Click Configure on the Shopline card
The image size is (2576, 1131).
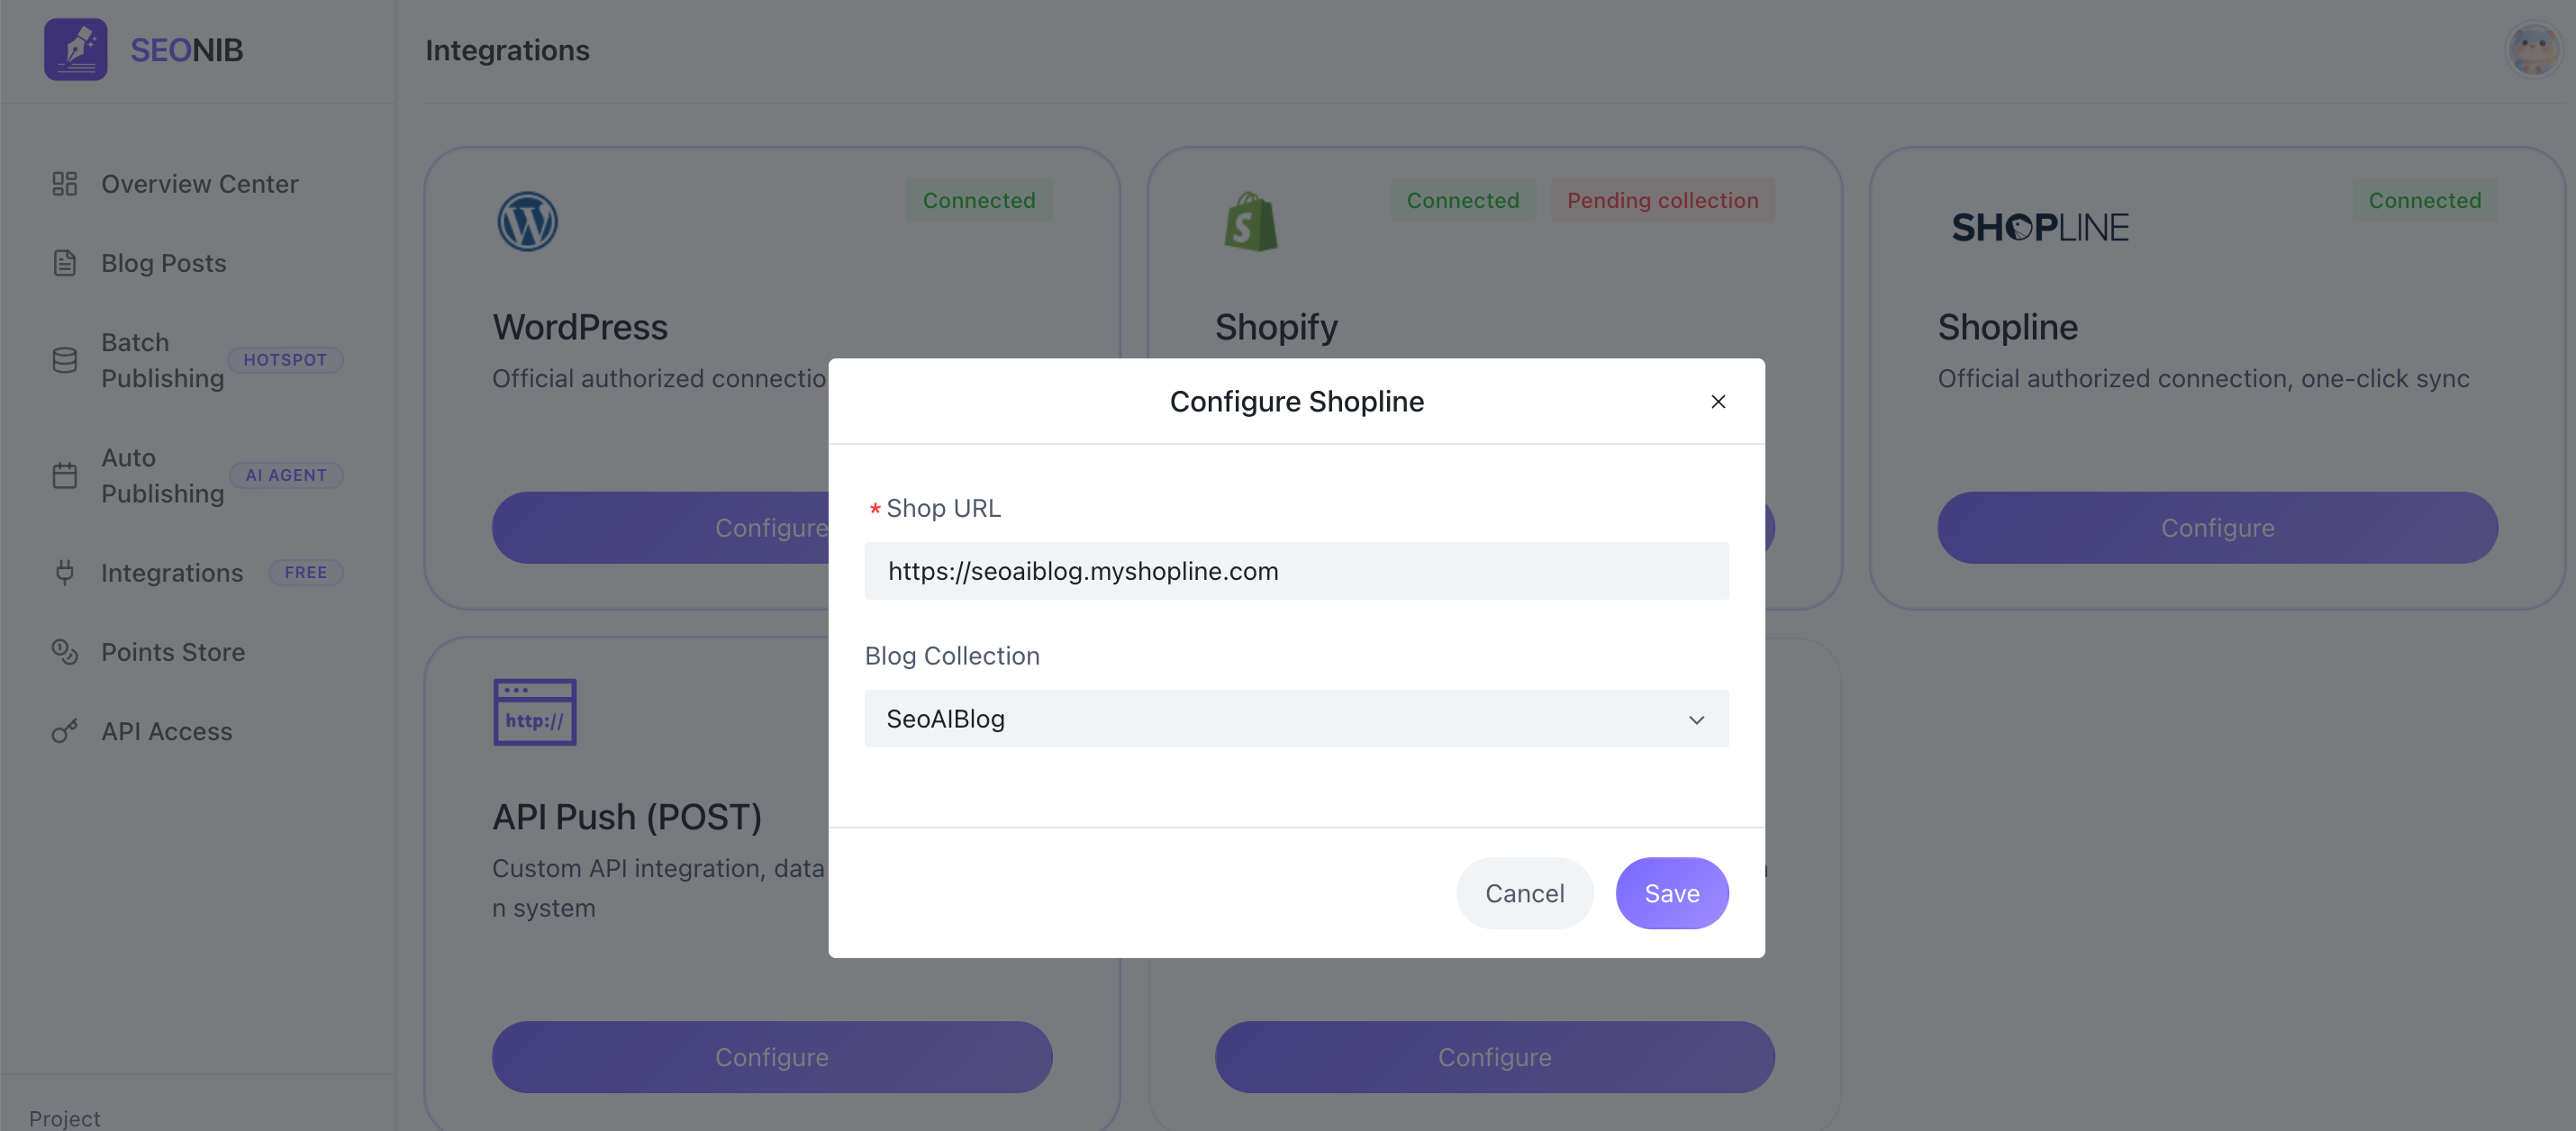(2217, 527)
